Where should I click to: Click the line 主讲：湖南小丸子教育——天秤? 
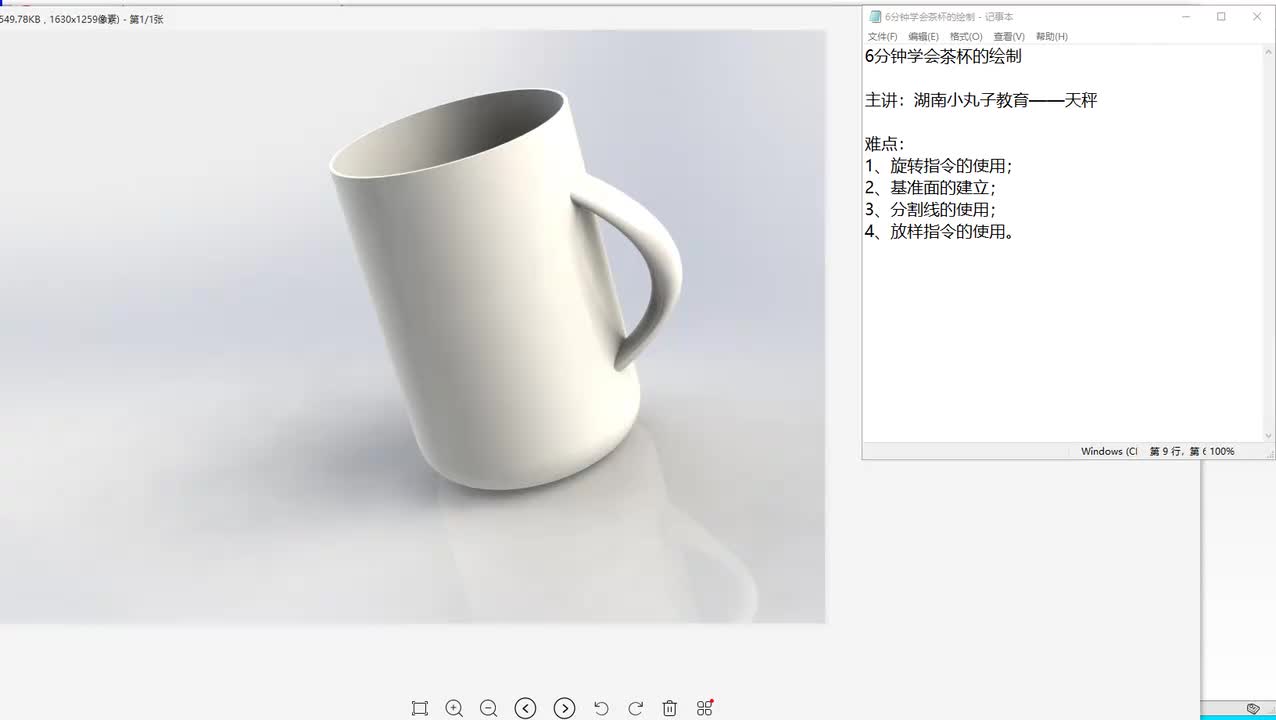pyautogui.click(x=981, y=100)
